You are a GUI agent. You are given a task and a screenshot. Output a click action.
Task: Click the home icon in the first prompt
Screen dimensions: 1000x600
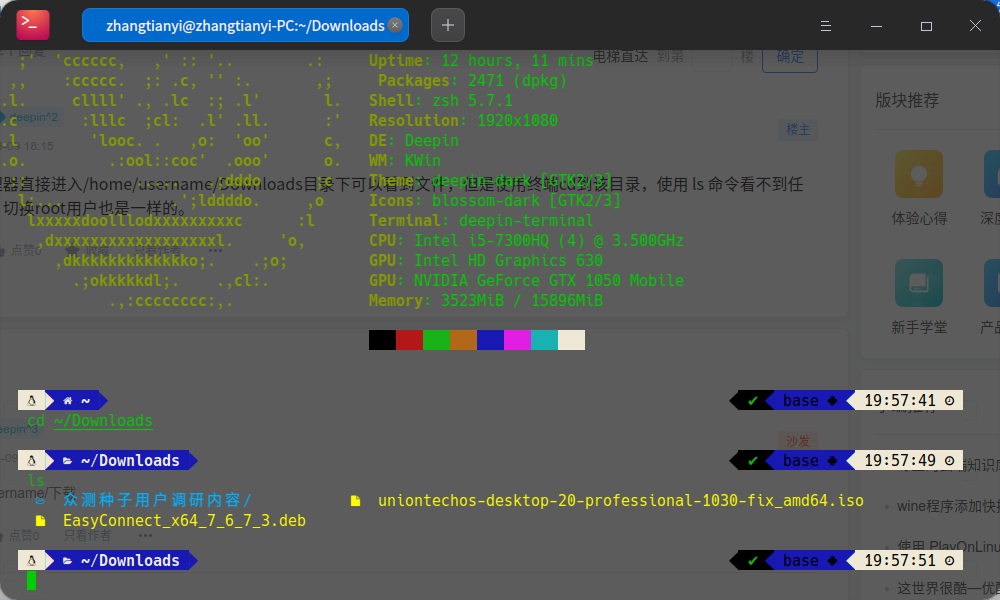coord(68,400)
